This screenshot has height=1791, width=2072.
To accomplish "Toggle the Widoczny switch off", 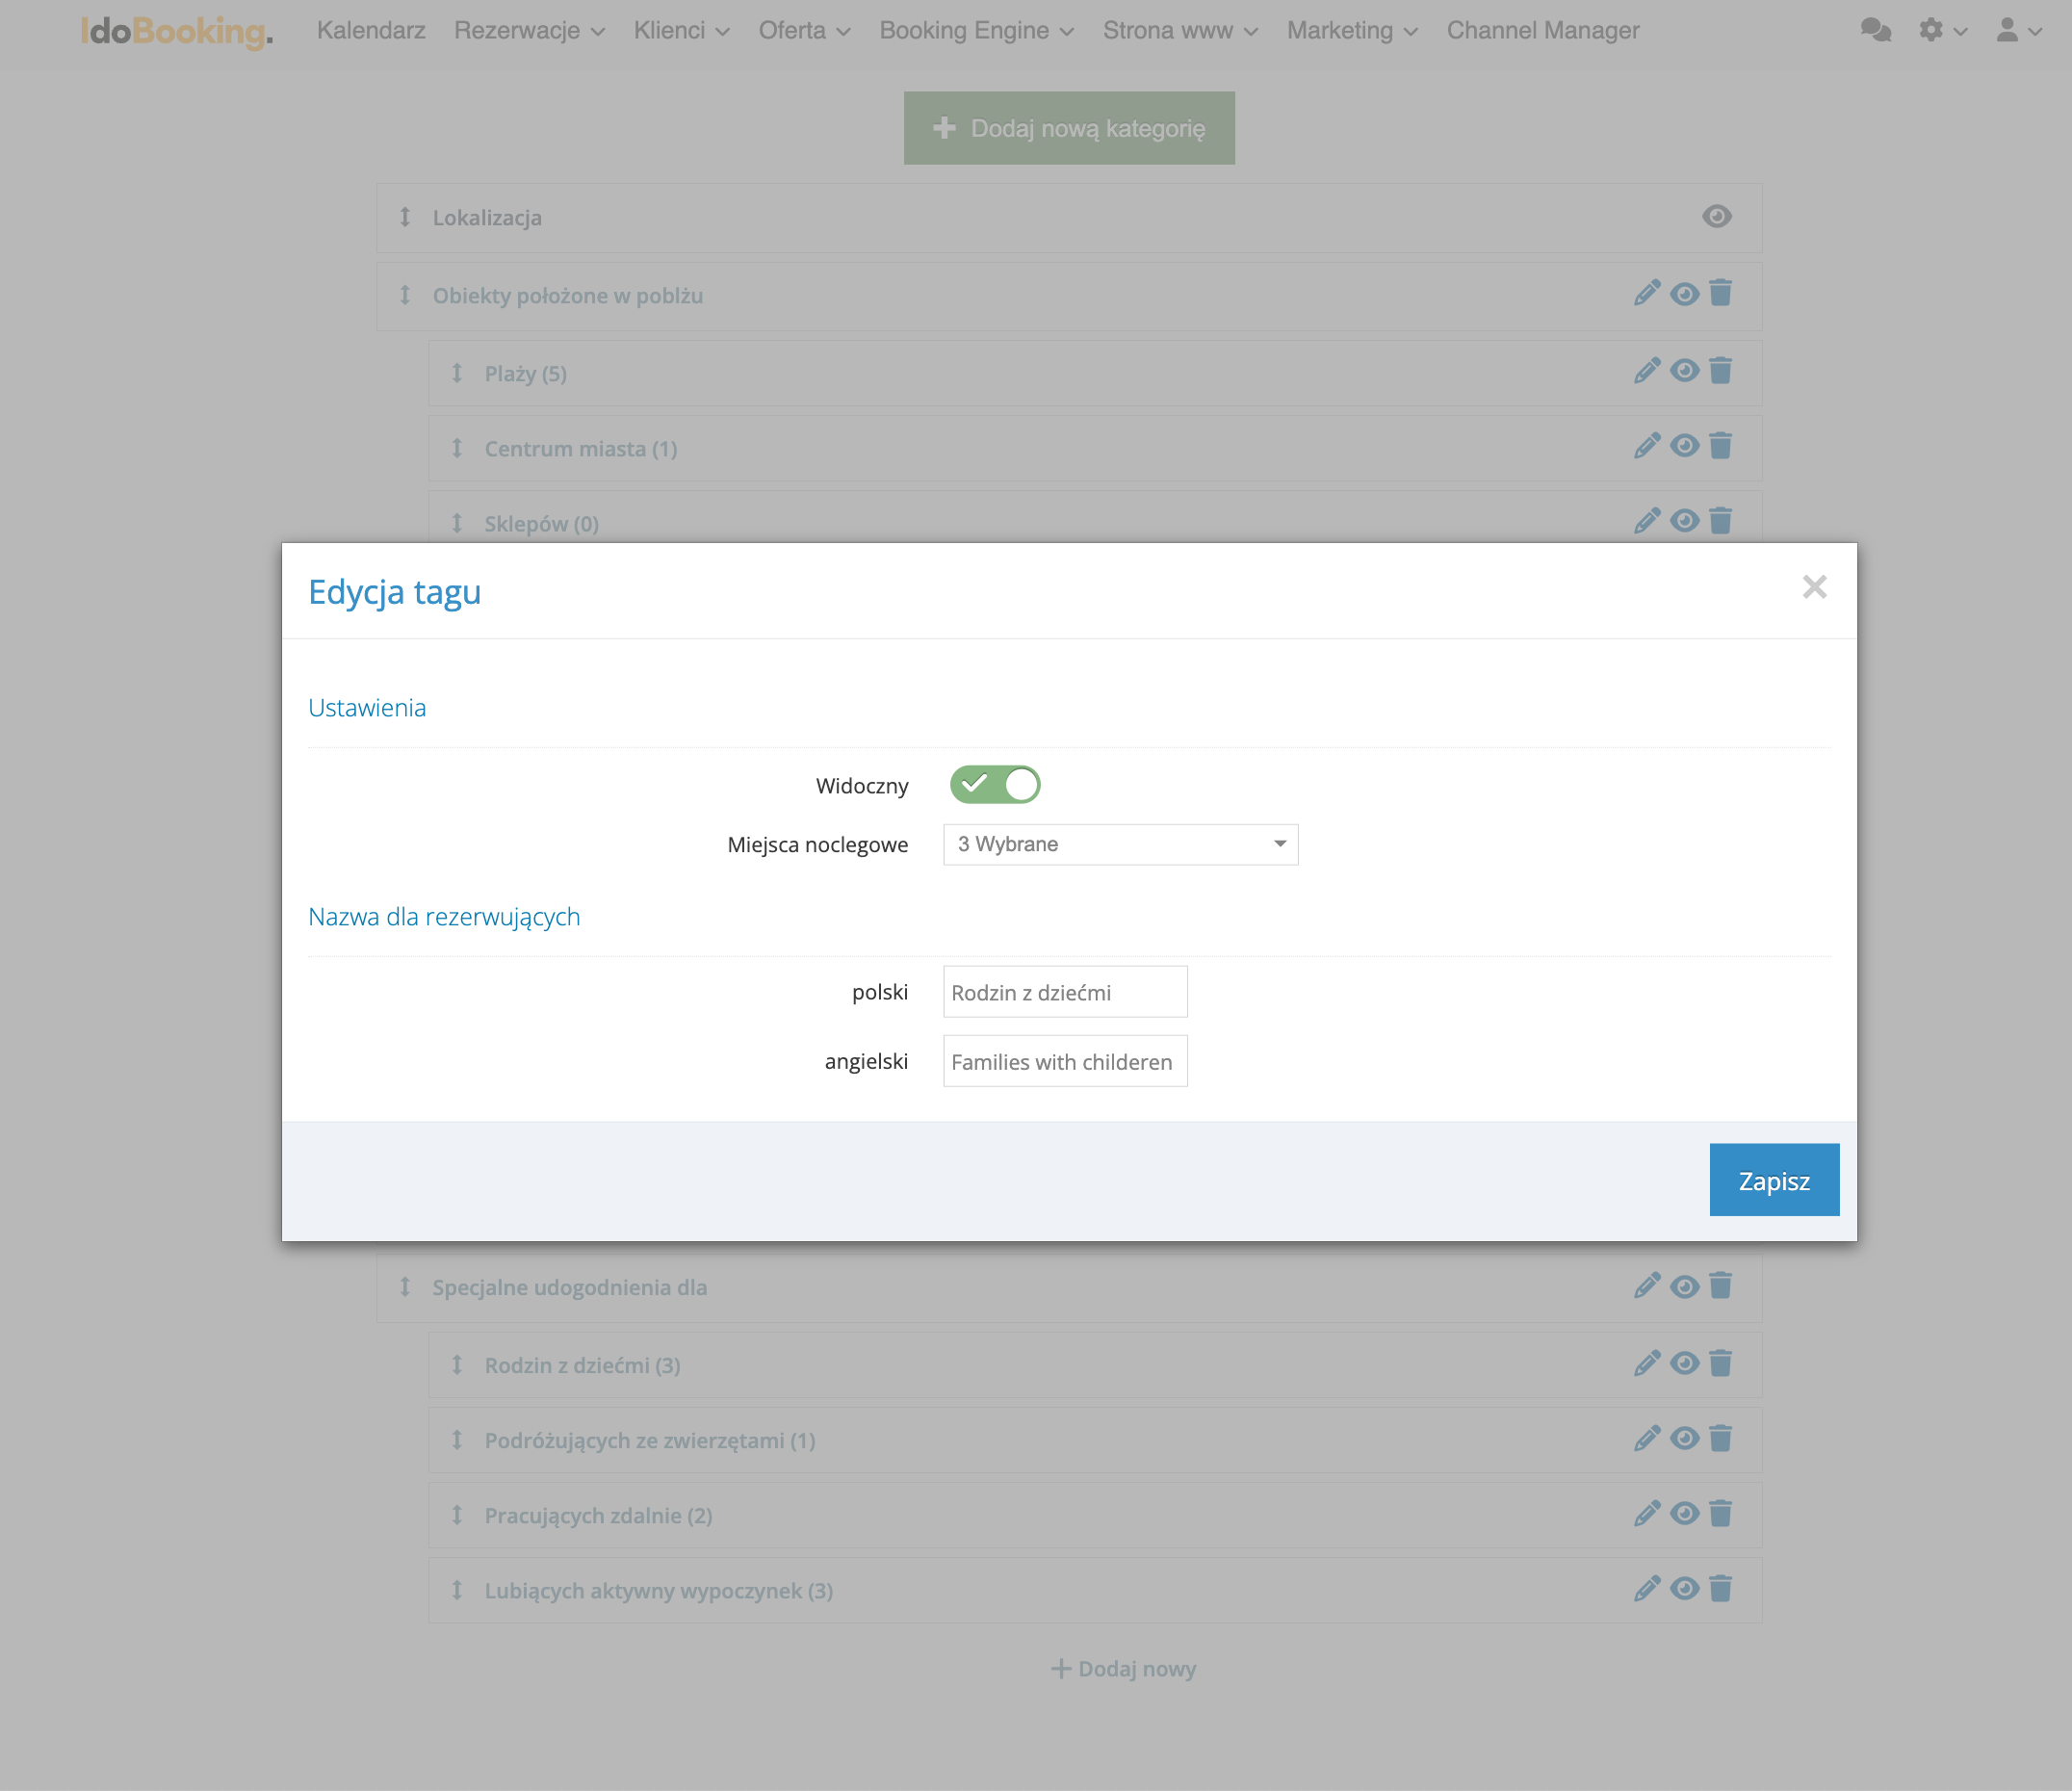I will (x=994, y=785).
